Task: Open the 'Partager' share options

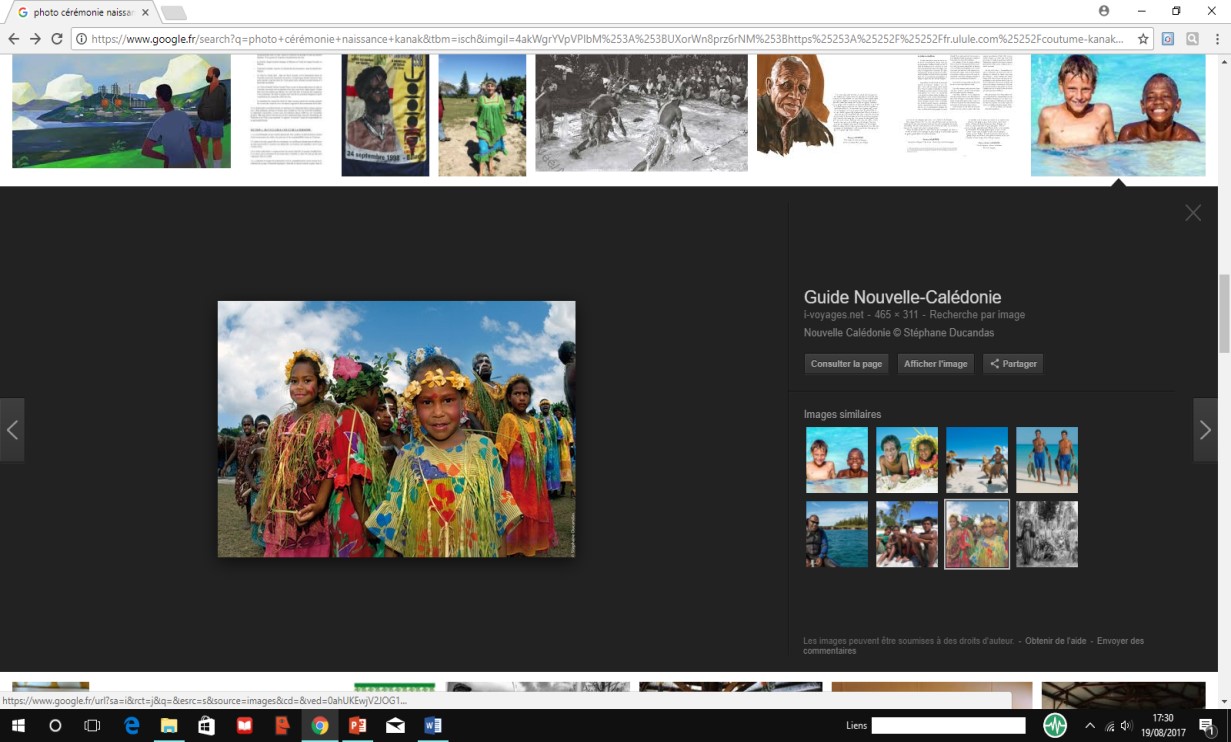Action: [1013, 364]
